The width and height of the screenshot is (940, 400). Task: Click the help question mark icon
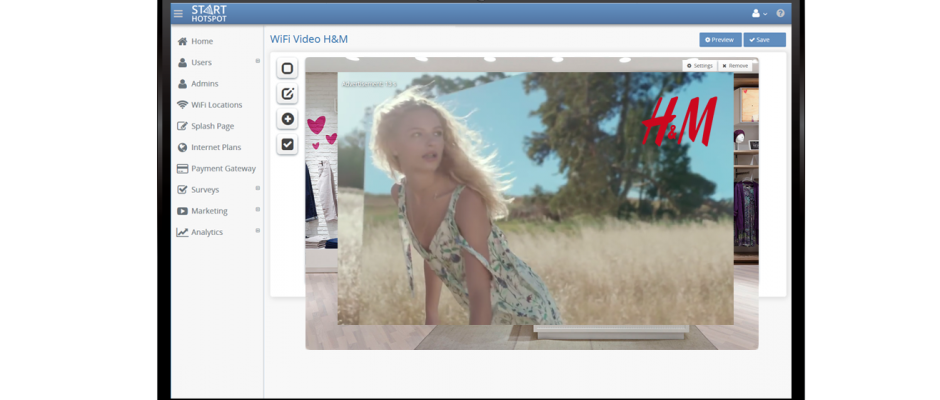coord(780,13)
